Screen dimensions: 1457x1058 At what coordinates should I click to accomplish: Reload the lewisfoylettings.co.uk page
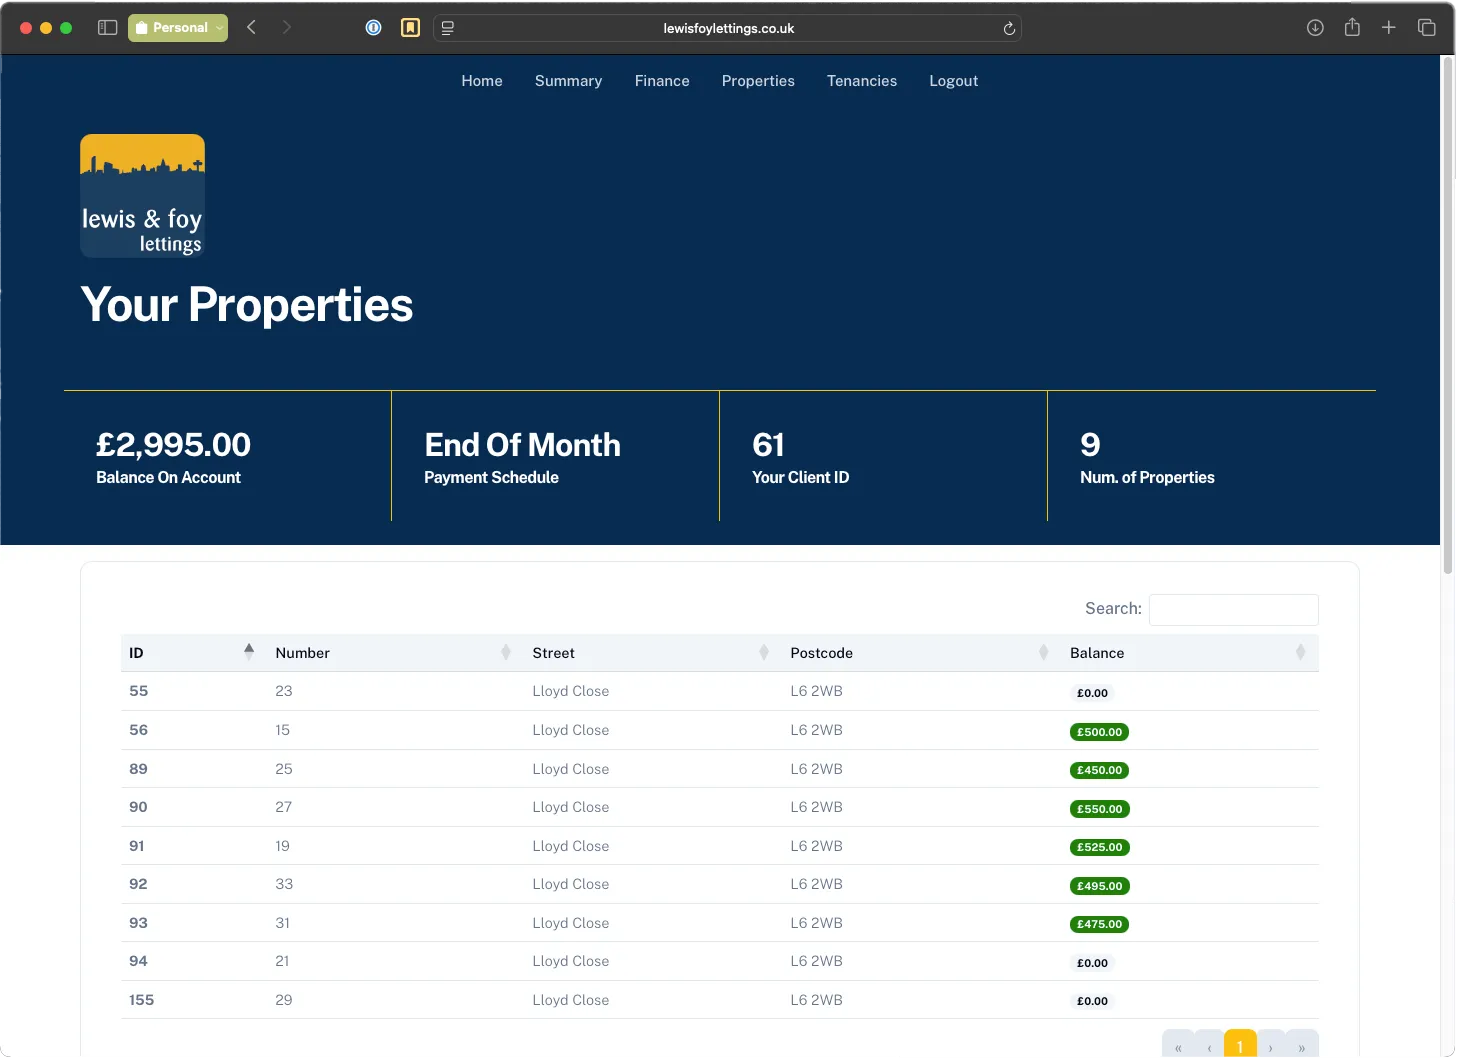point(1009,28)
